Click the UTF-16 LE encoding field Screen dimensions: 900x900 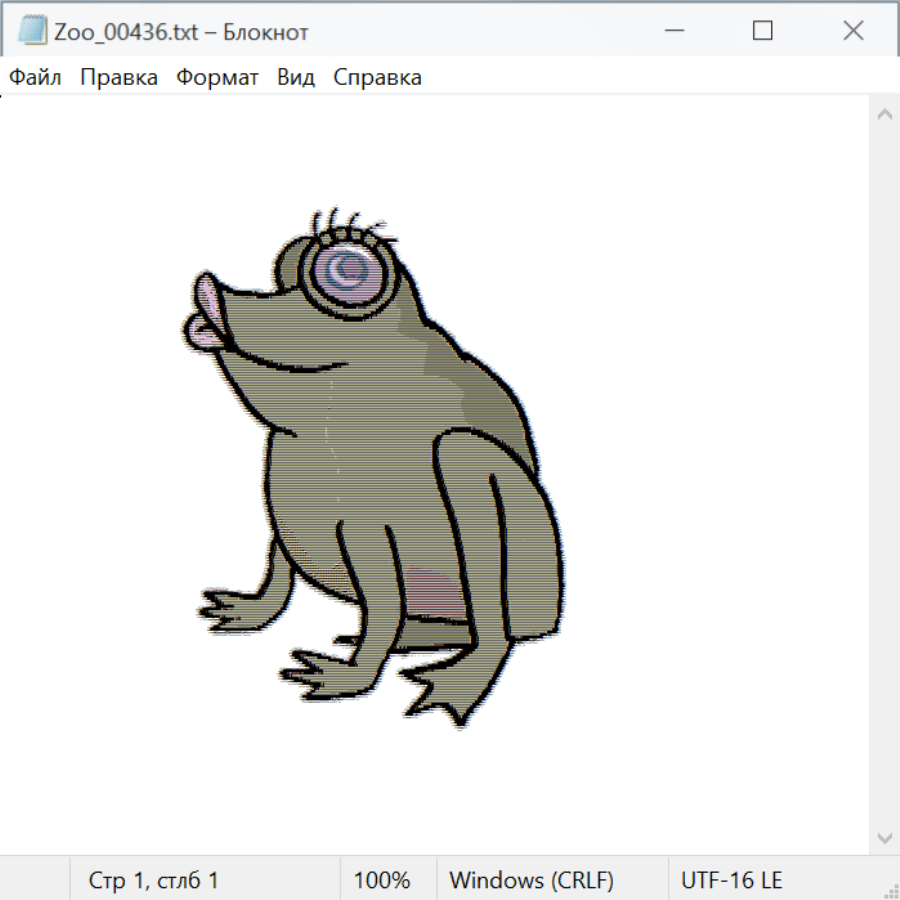pos(731,880)
